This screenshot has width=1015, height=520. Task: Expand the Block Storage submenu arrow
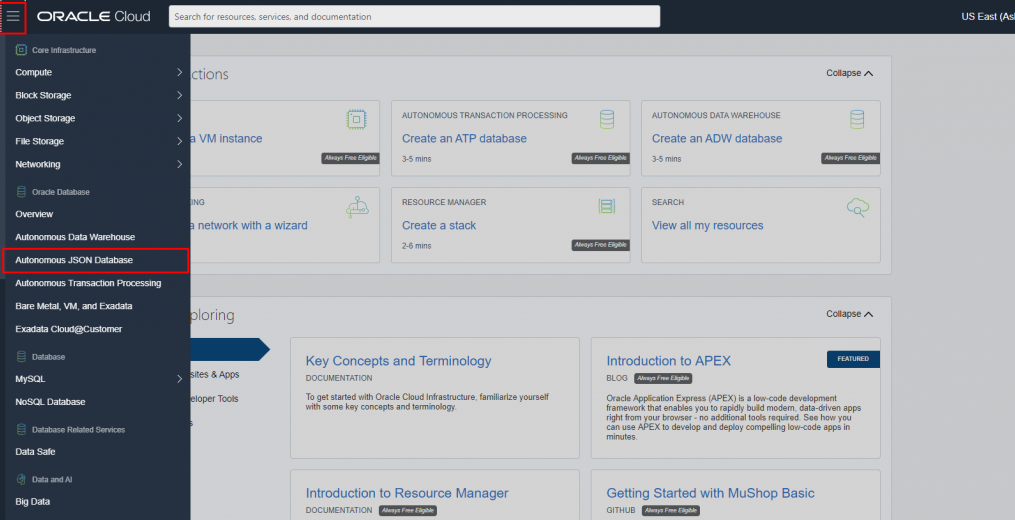click(x=179, y=95)
